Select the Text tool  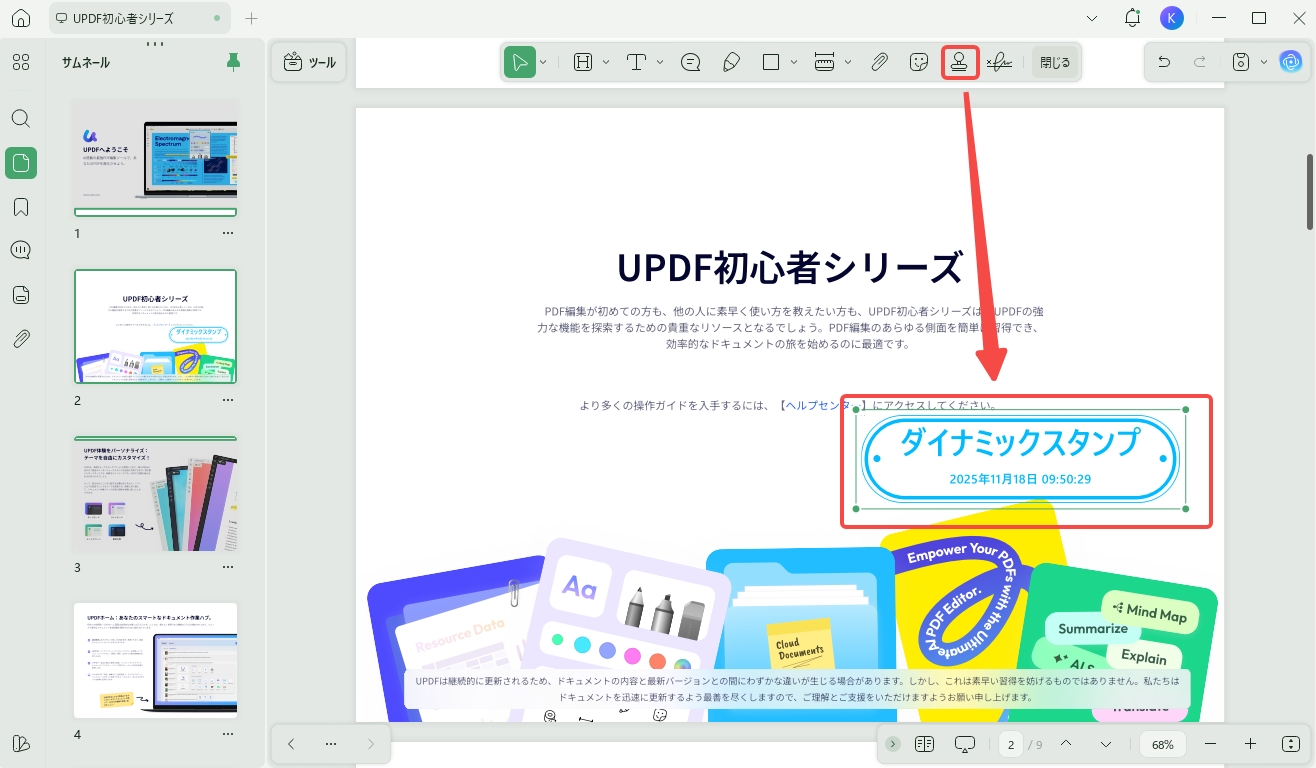(x=637, y=61)
